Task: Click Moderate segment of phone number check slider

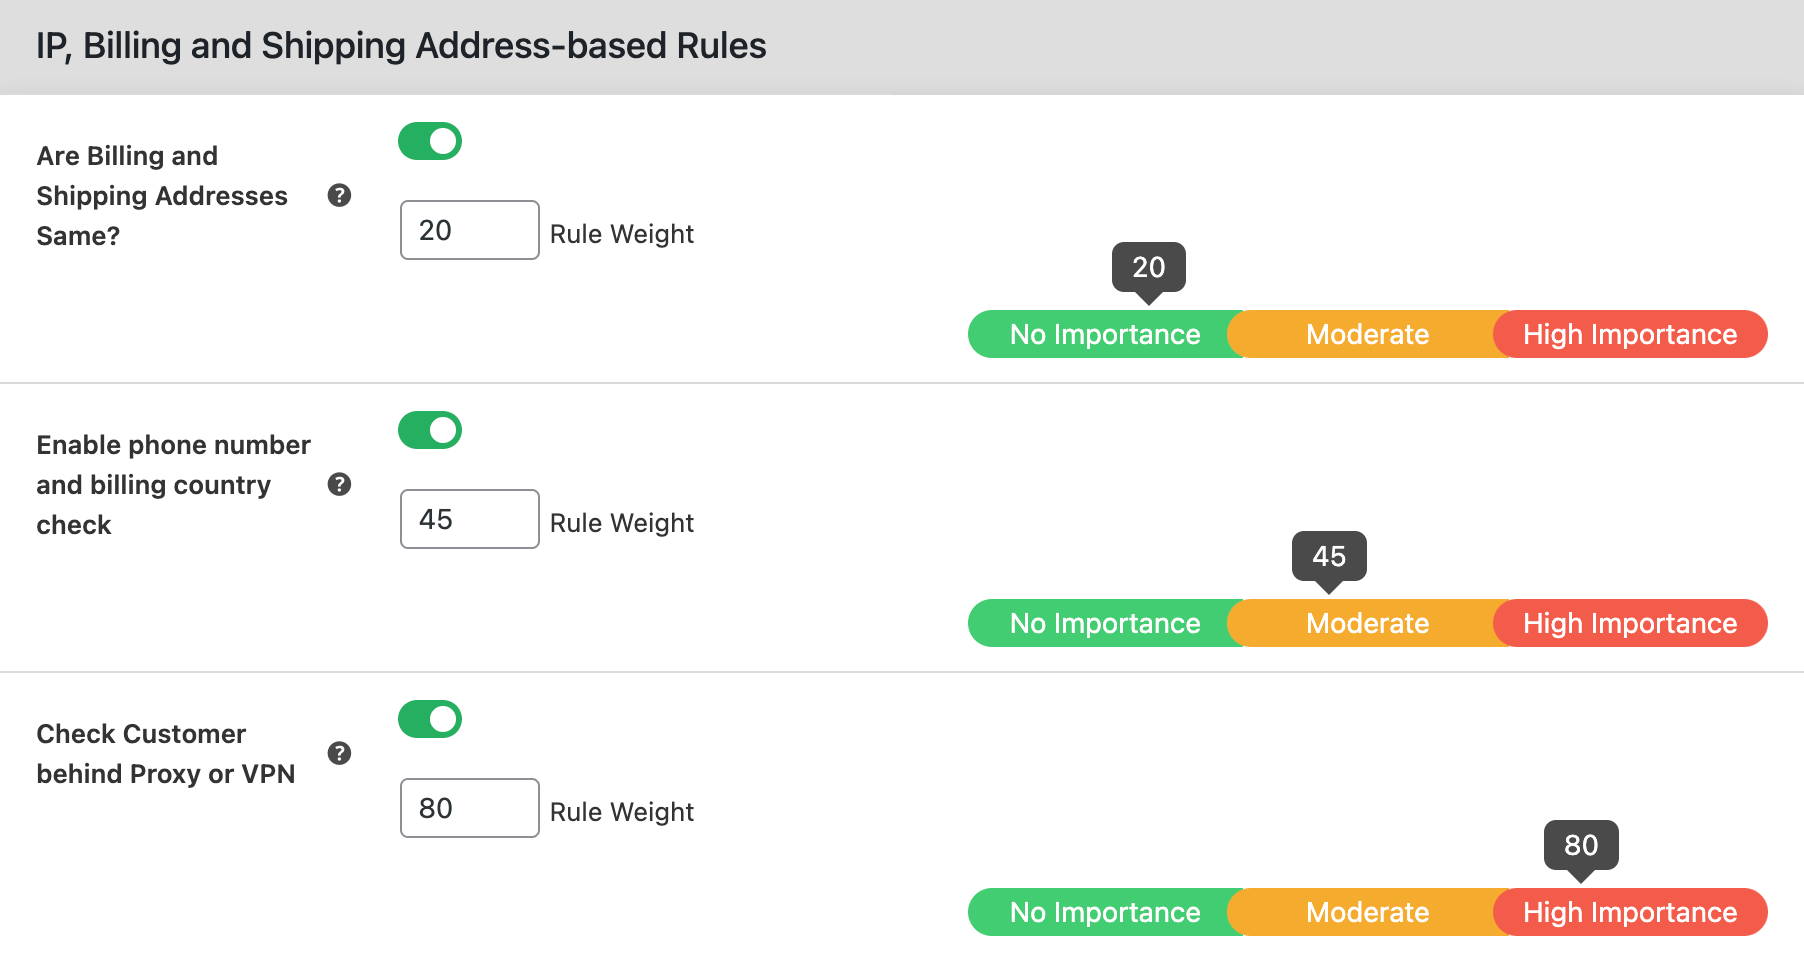Action: coord(1367,623)
